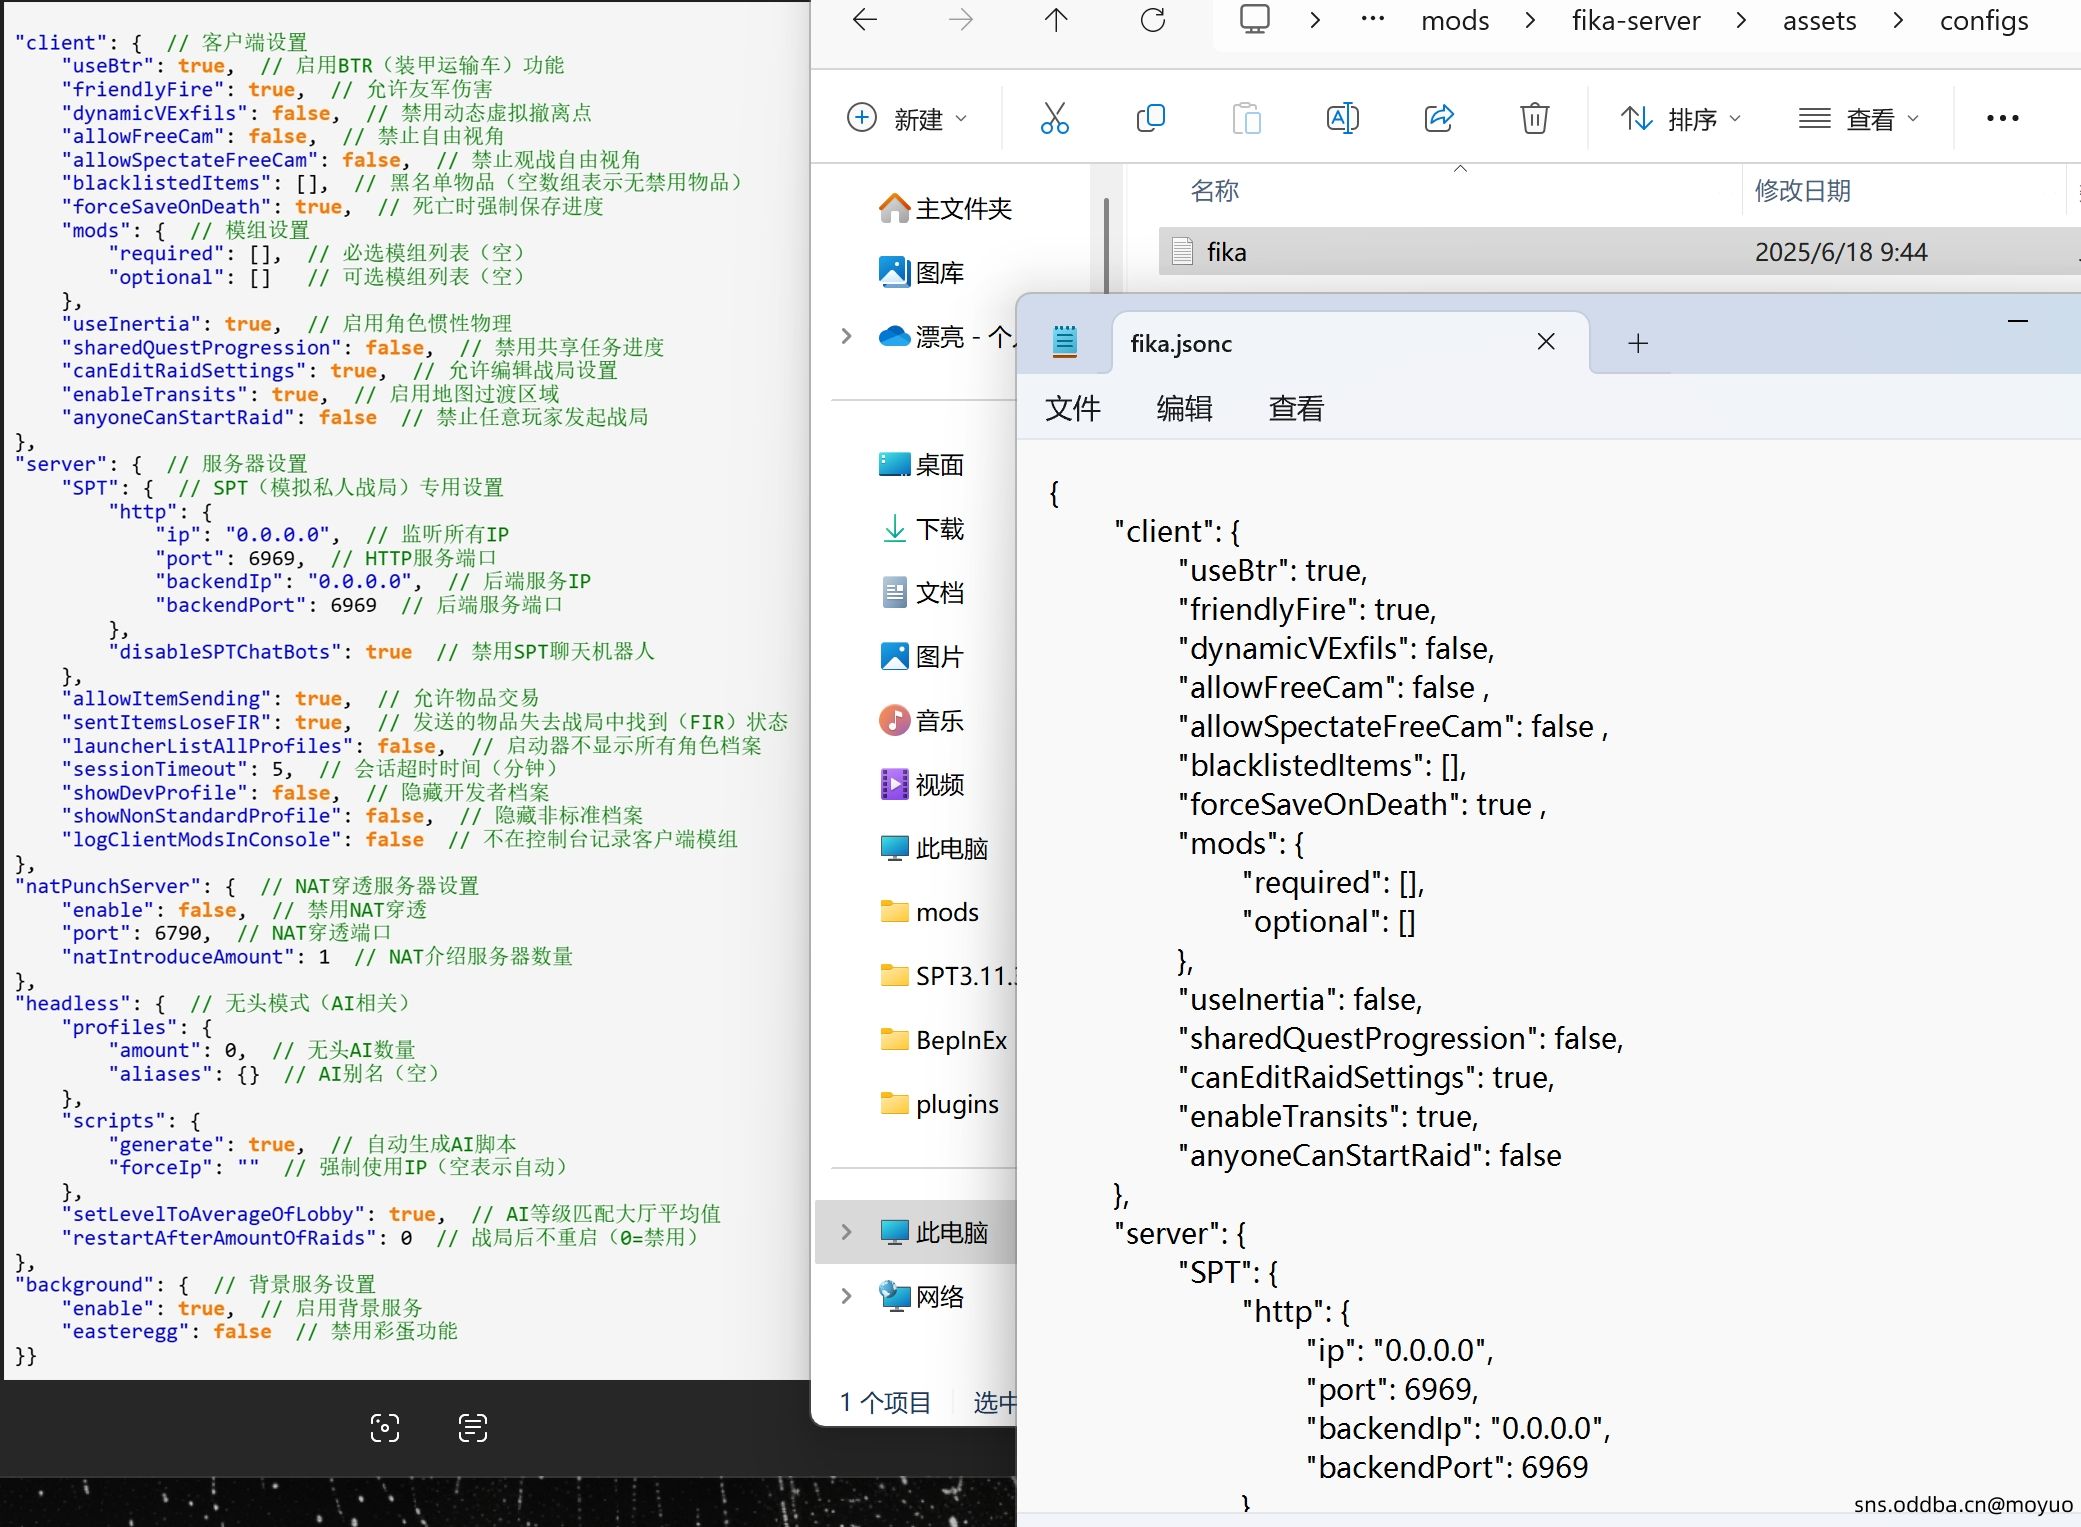The image size is (2081, 1527).
Task: Go forward in File Explorer
Action: 960,20
